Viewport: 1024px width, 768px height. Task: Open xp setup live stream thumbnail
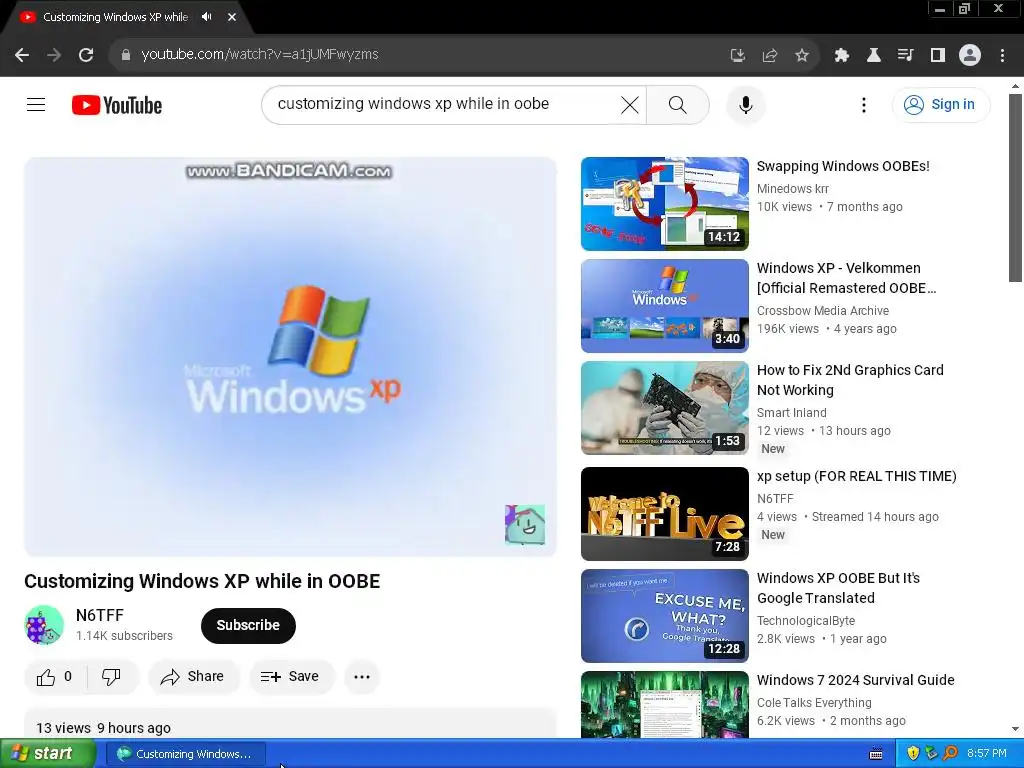click(665, 514)
